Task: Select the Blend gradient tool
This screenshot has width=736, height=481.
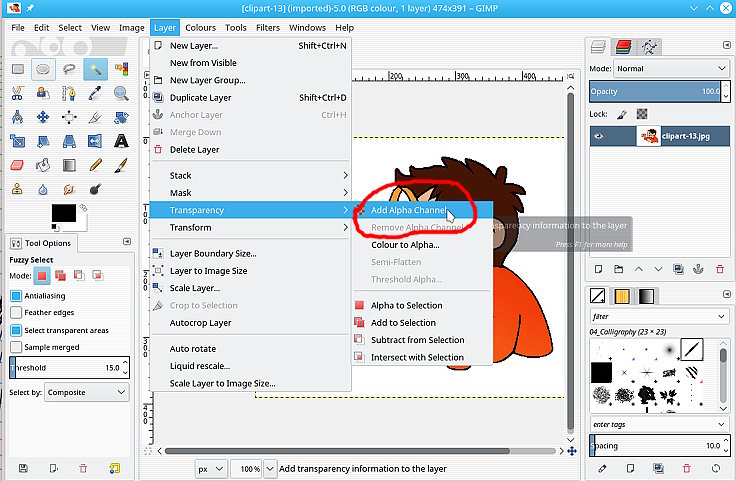Action: [x=69, y=165]
